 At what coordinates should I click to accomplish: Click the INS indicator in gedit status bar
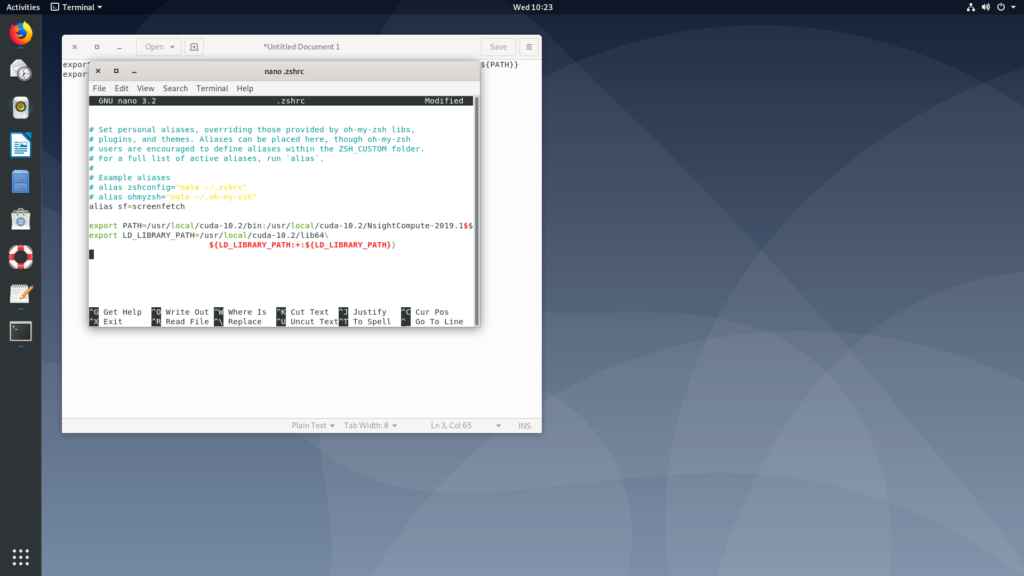(524, 426)
